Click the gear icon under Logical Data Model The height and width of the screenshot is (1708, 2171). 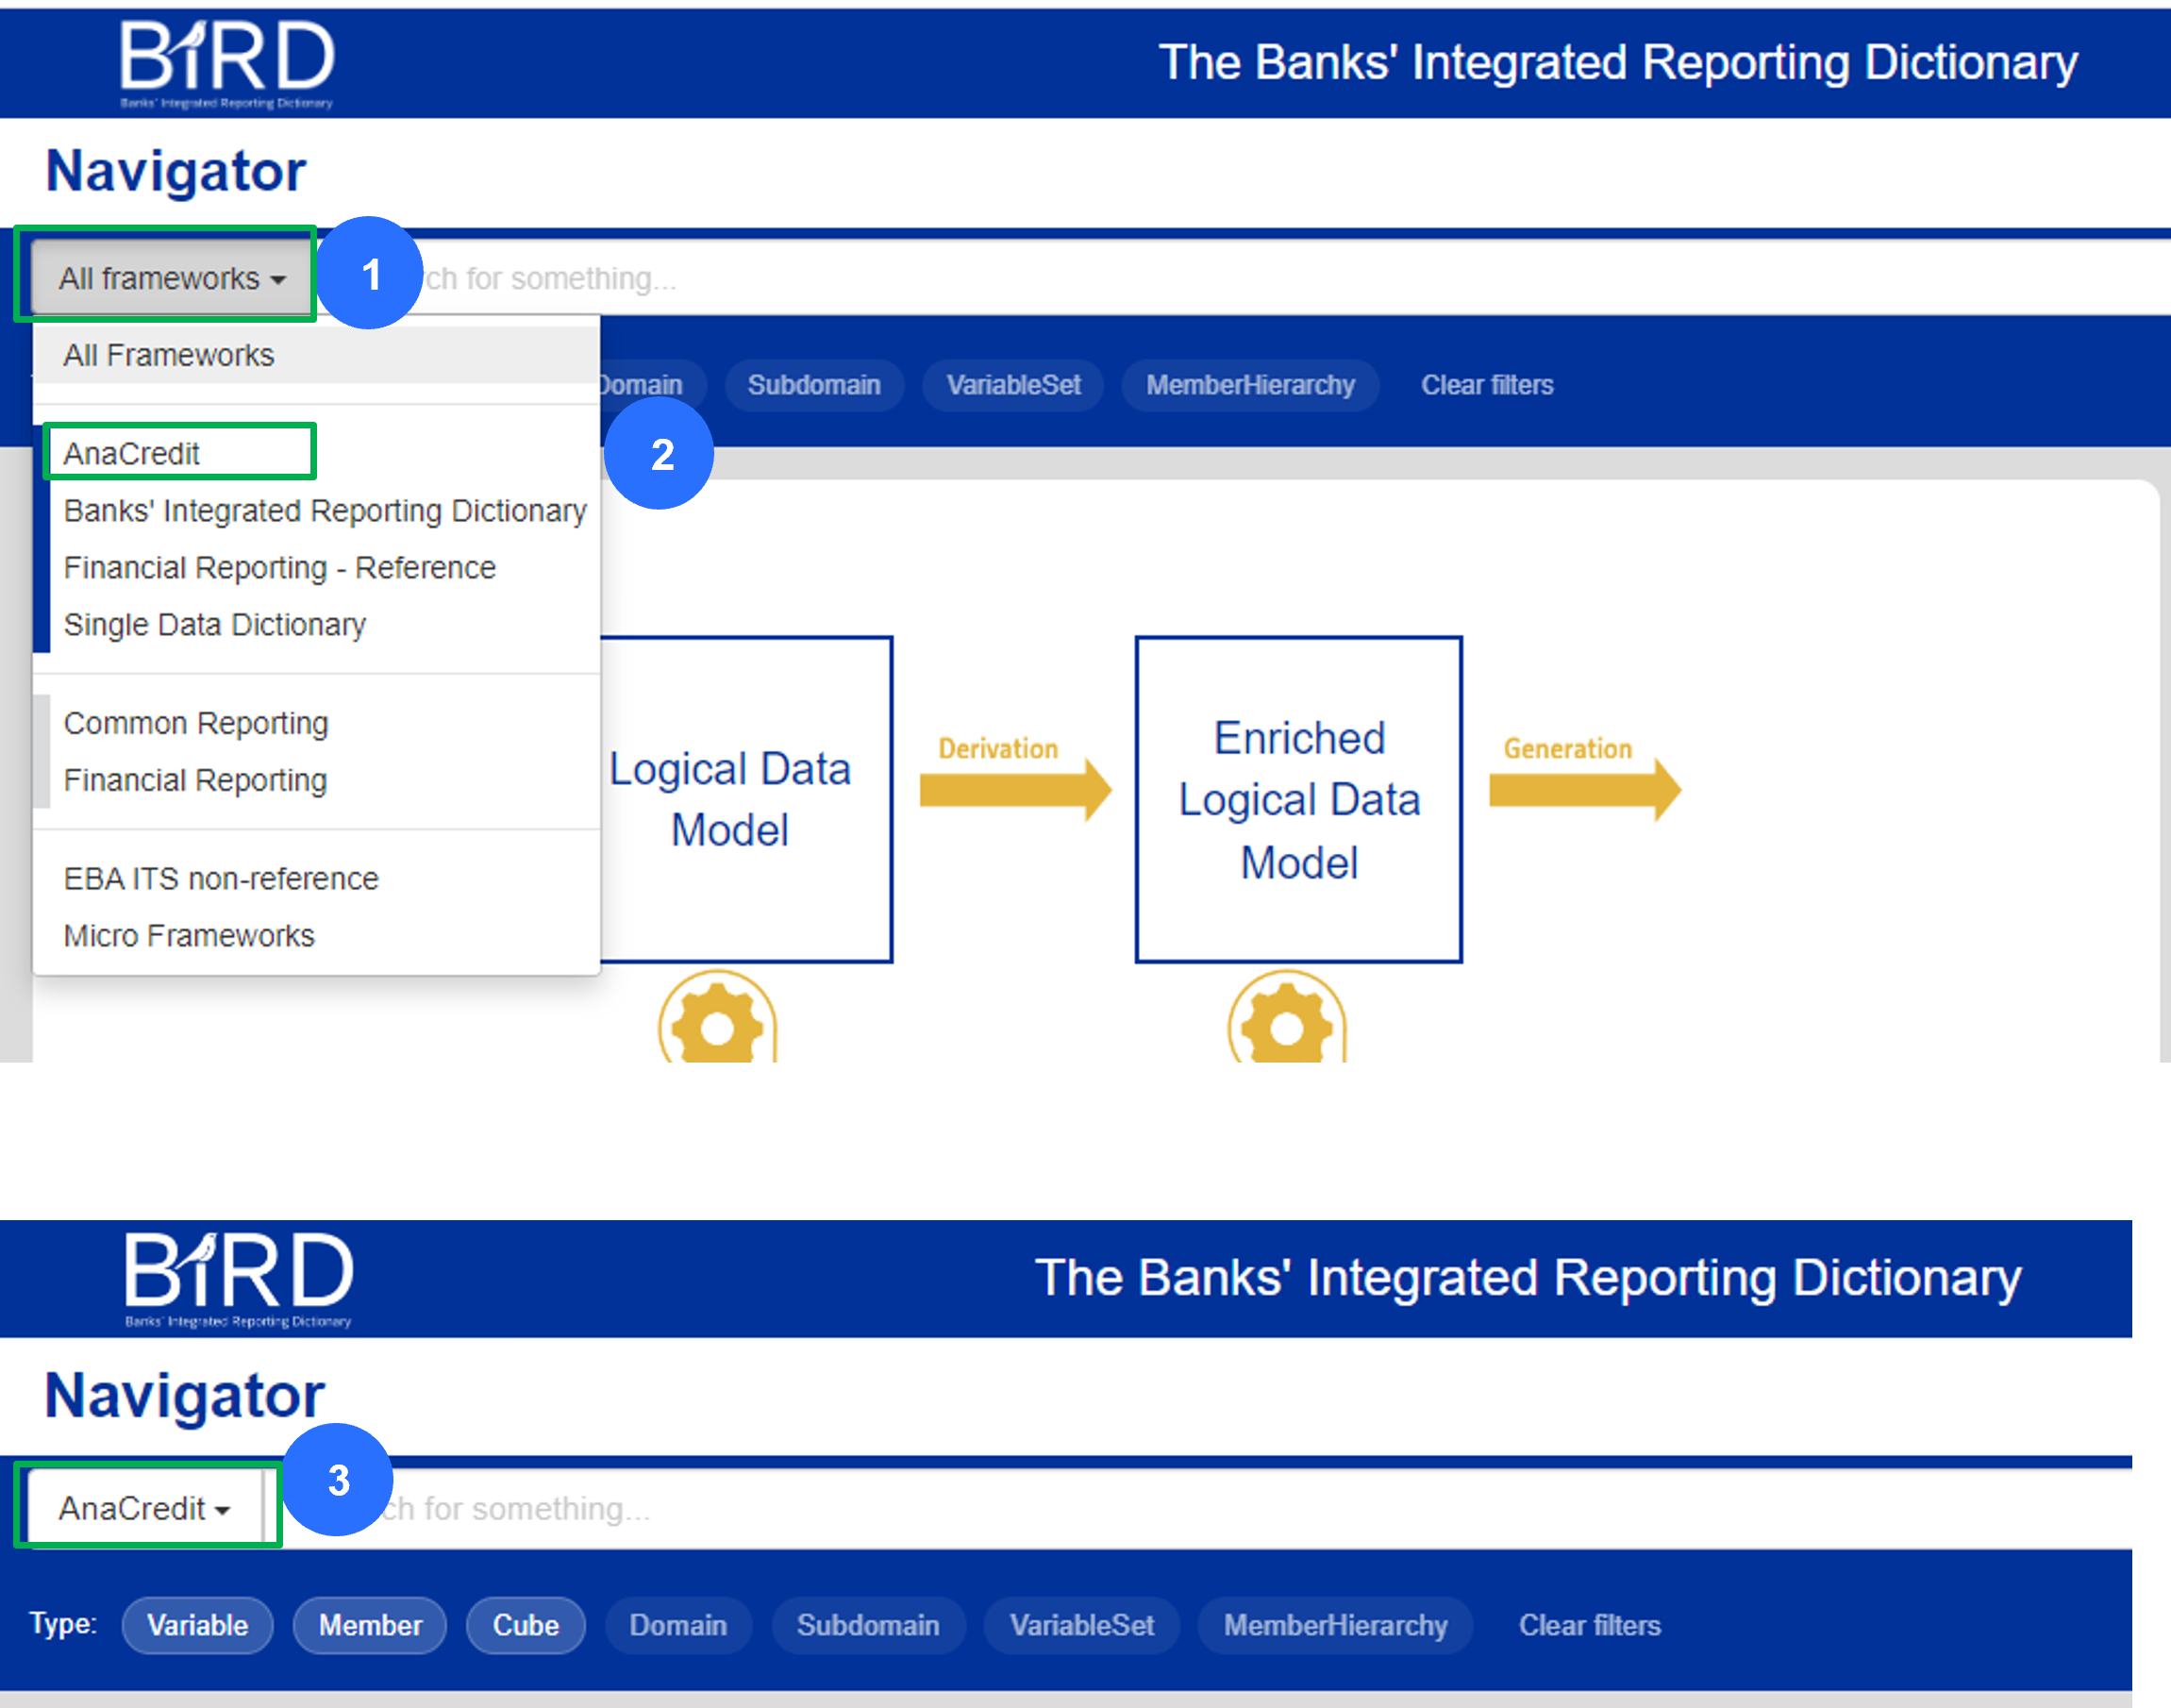(717, 1024)
